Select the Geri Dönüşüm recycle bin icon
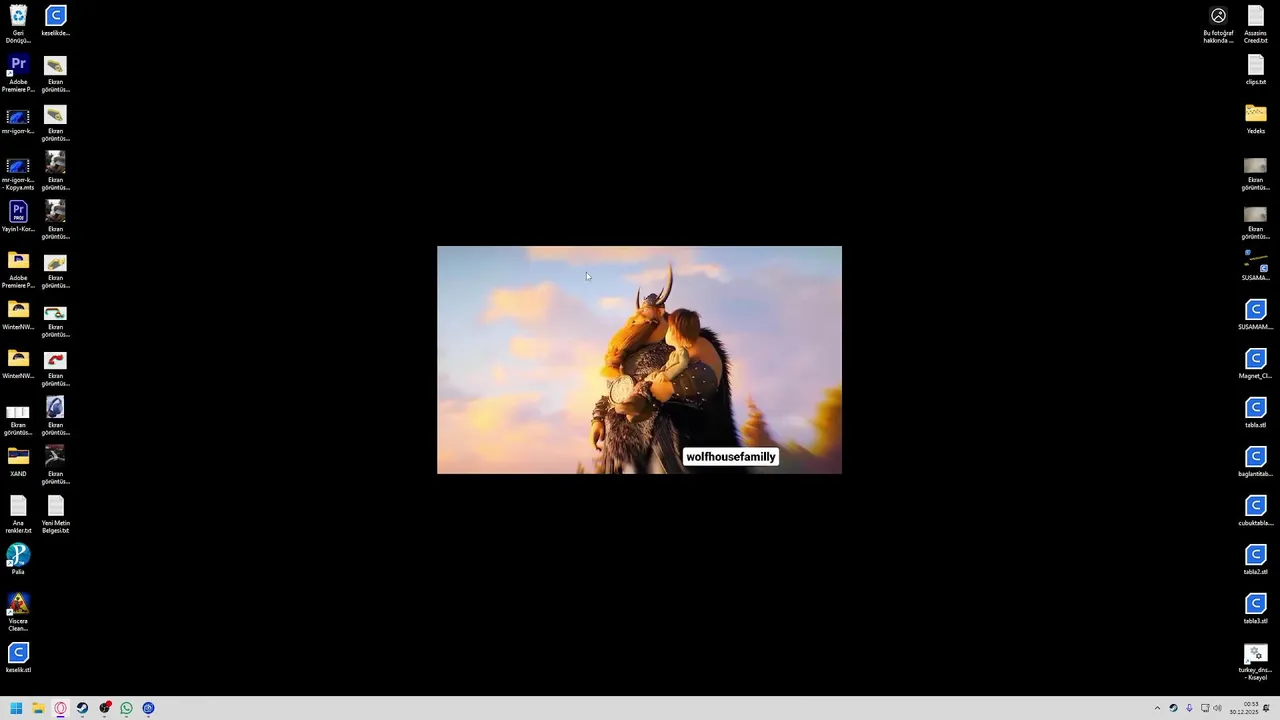 click(x=18, y=24)
